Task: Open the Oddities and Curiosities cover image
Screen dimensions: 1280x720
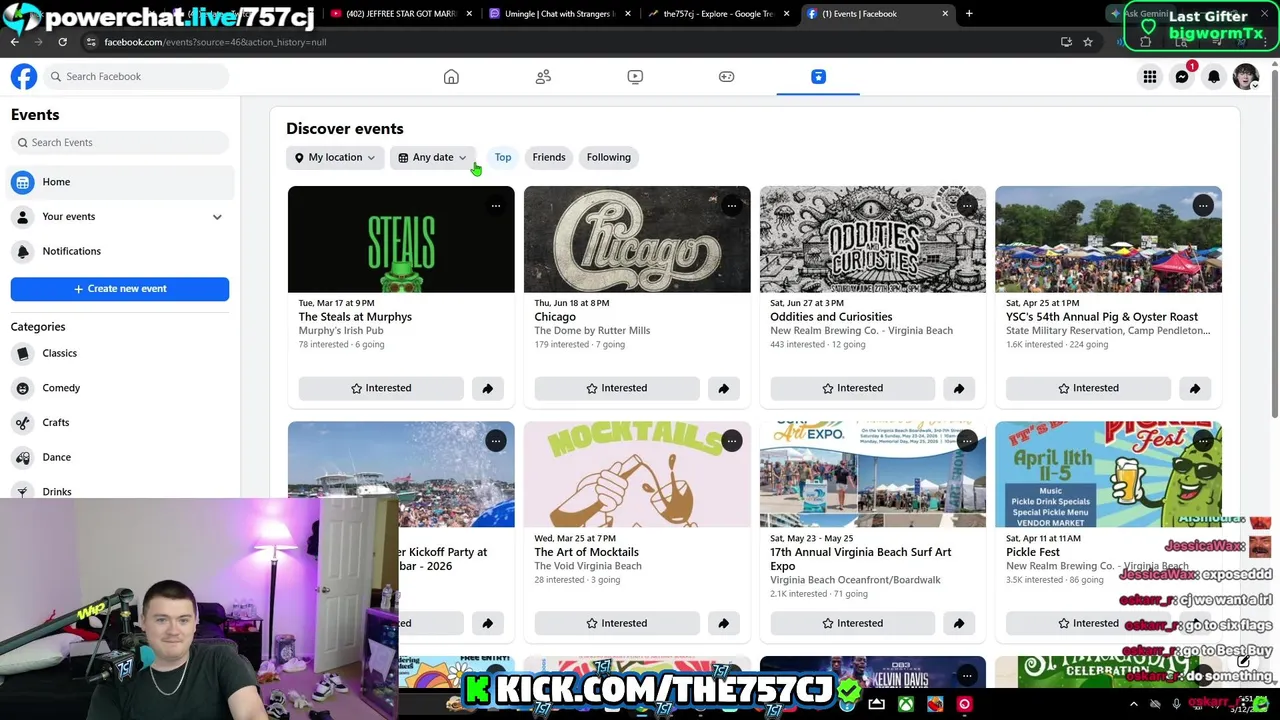Action: click(873, 239)
